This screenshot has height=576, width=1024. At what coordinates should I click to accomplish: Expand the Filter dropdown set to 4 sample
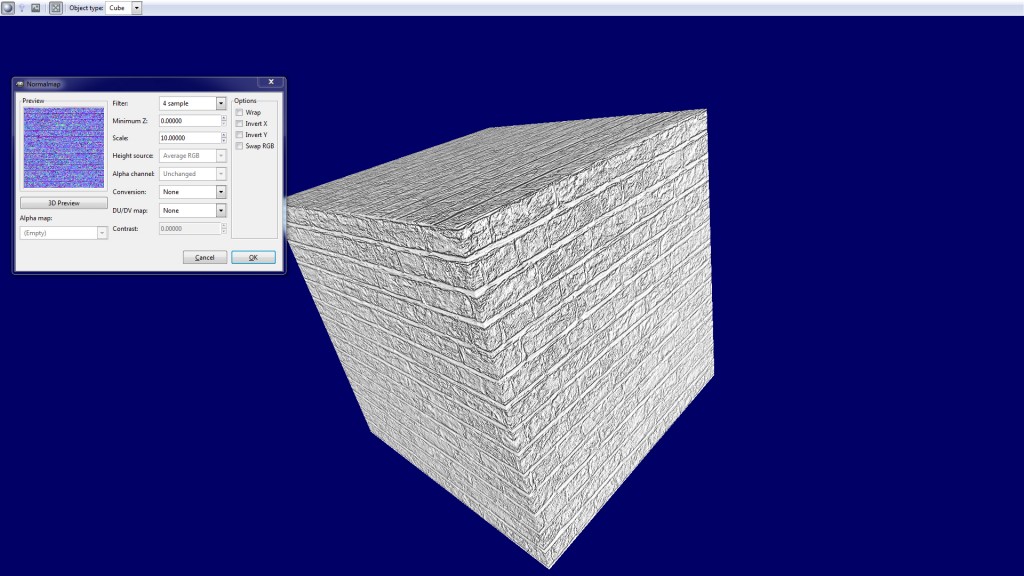193,103
